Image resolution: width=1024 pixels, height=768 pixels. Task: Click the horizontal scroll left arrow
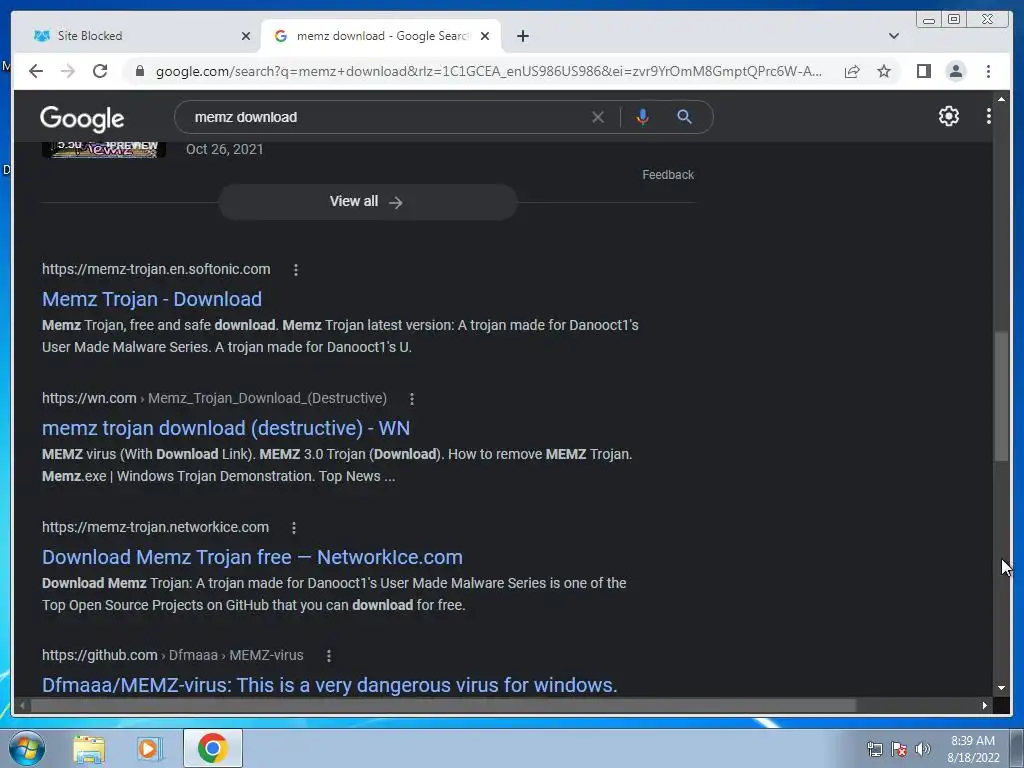point(22,705)
